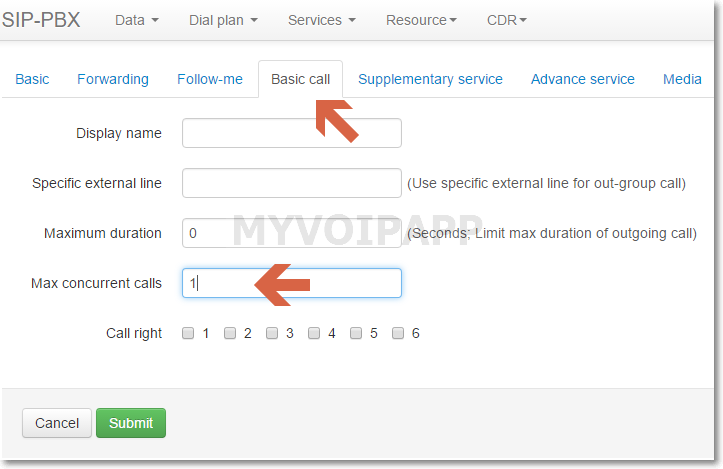Go to the Forwarding tab
This screenshot has width=723, height=469.
113,79
